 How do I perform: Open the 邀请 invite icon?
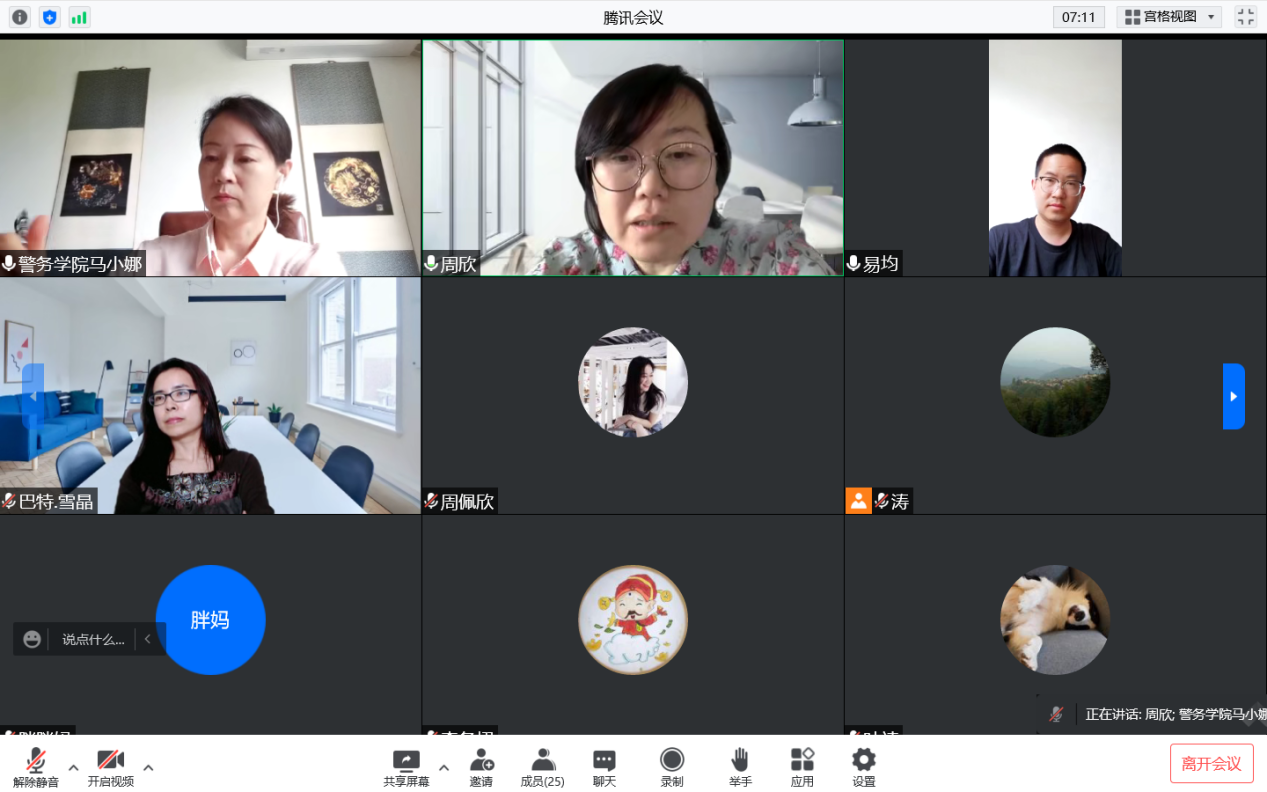coord(481,767)
